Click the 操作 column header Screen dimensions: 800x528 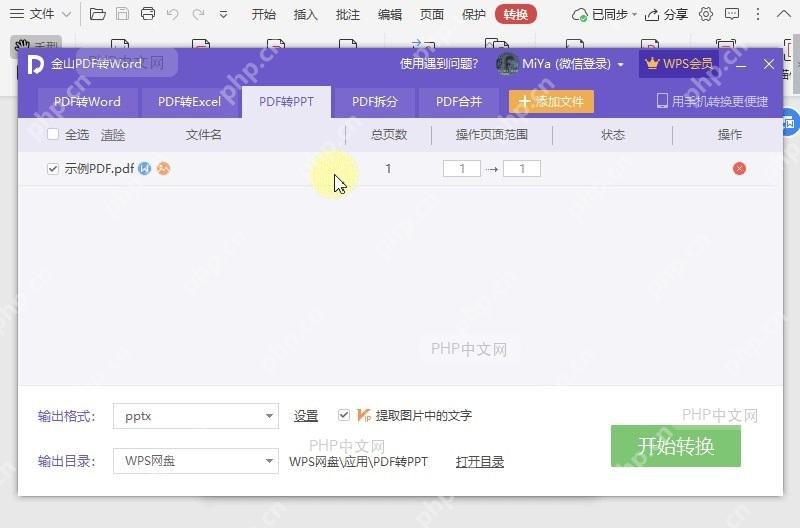coord(730,135)
